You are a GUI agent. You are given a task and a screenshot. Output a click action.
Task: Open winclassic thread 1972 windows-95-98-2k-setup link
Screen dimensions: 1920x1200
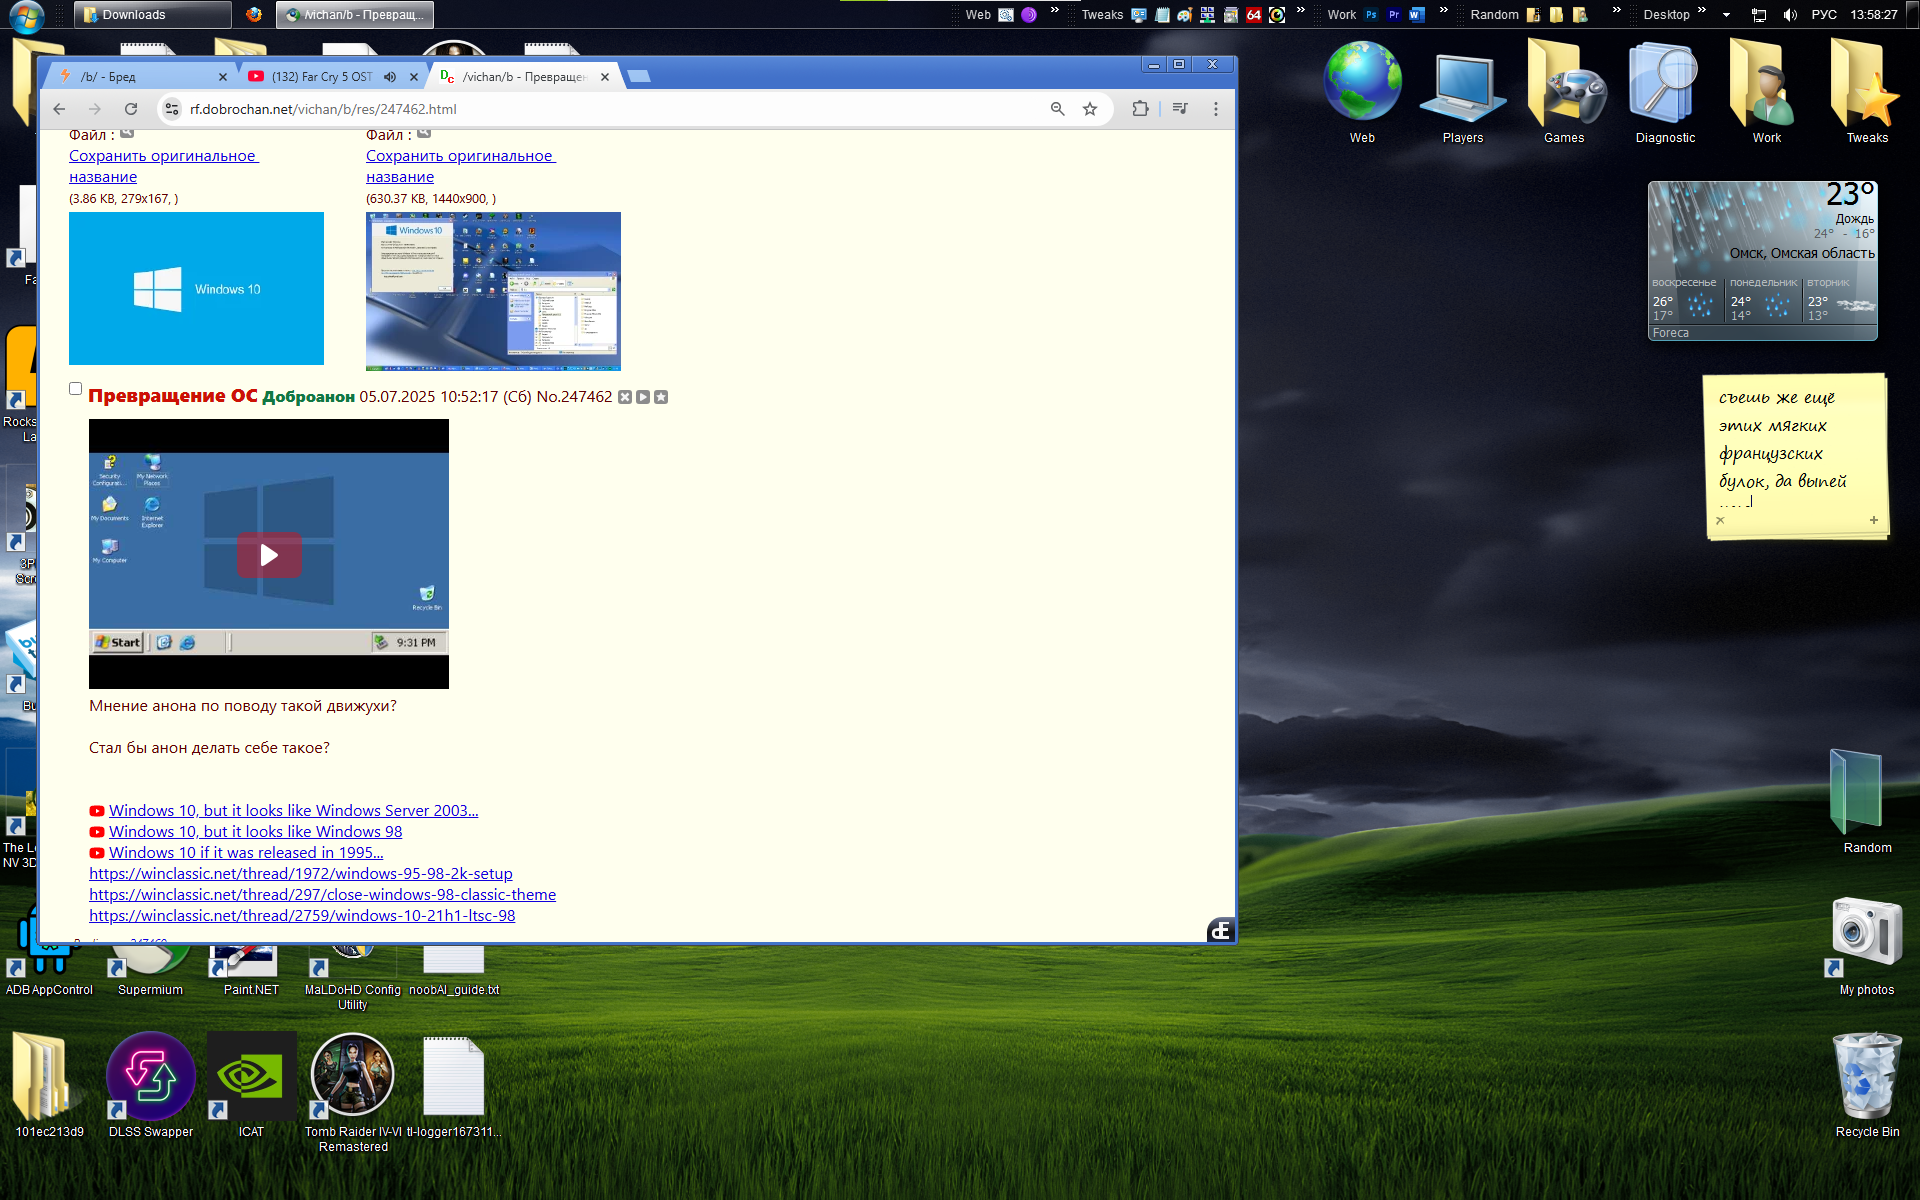tap(300, 874)
